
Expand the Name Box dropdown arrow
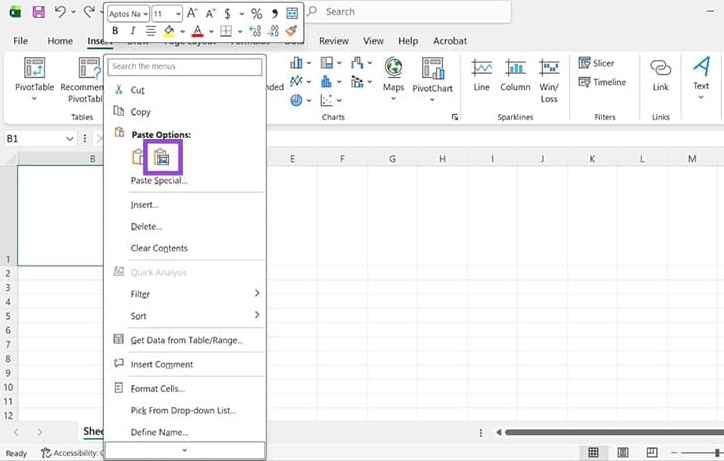click(x=70, y=139)
